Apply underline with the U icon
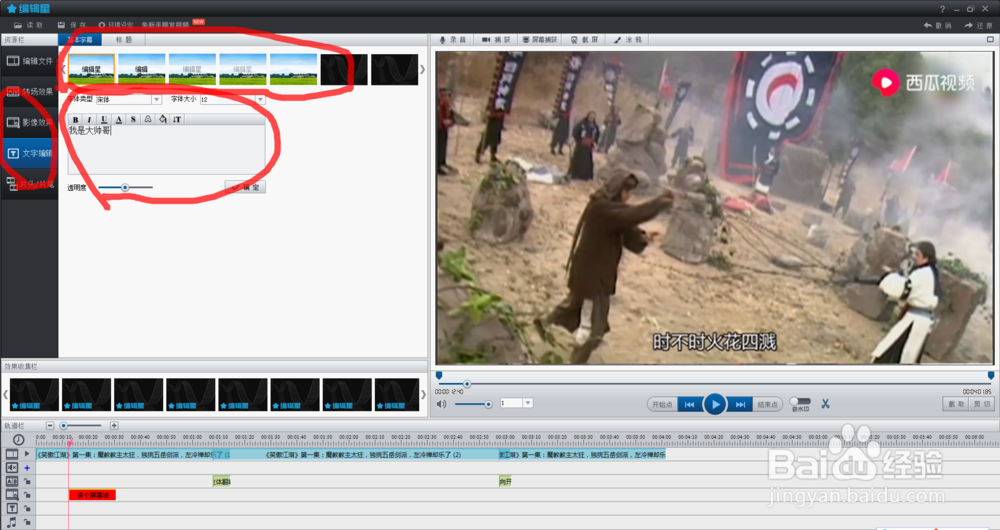The width and height of the screenshot is (1000, 530). click(104, 119)
